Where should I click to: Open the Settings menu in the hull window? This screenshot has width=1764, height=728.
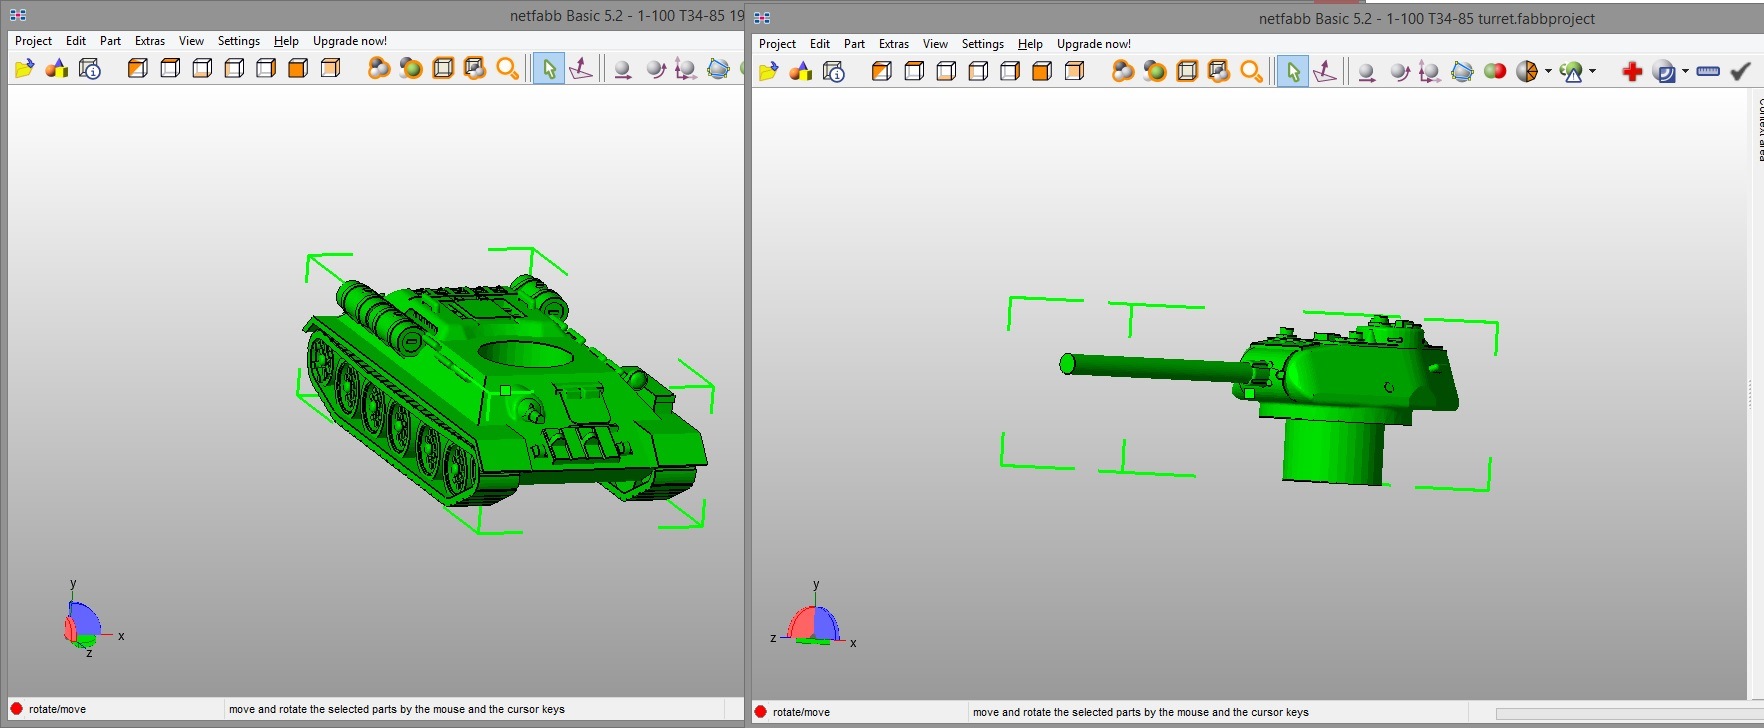(239, 41)
